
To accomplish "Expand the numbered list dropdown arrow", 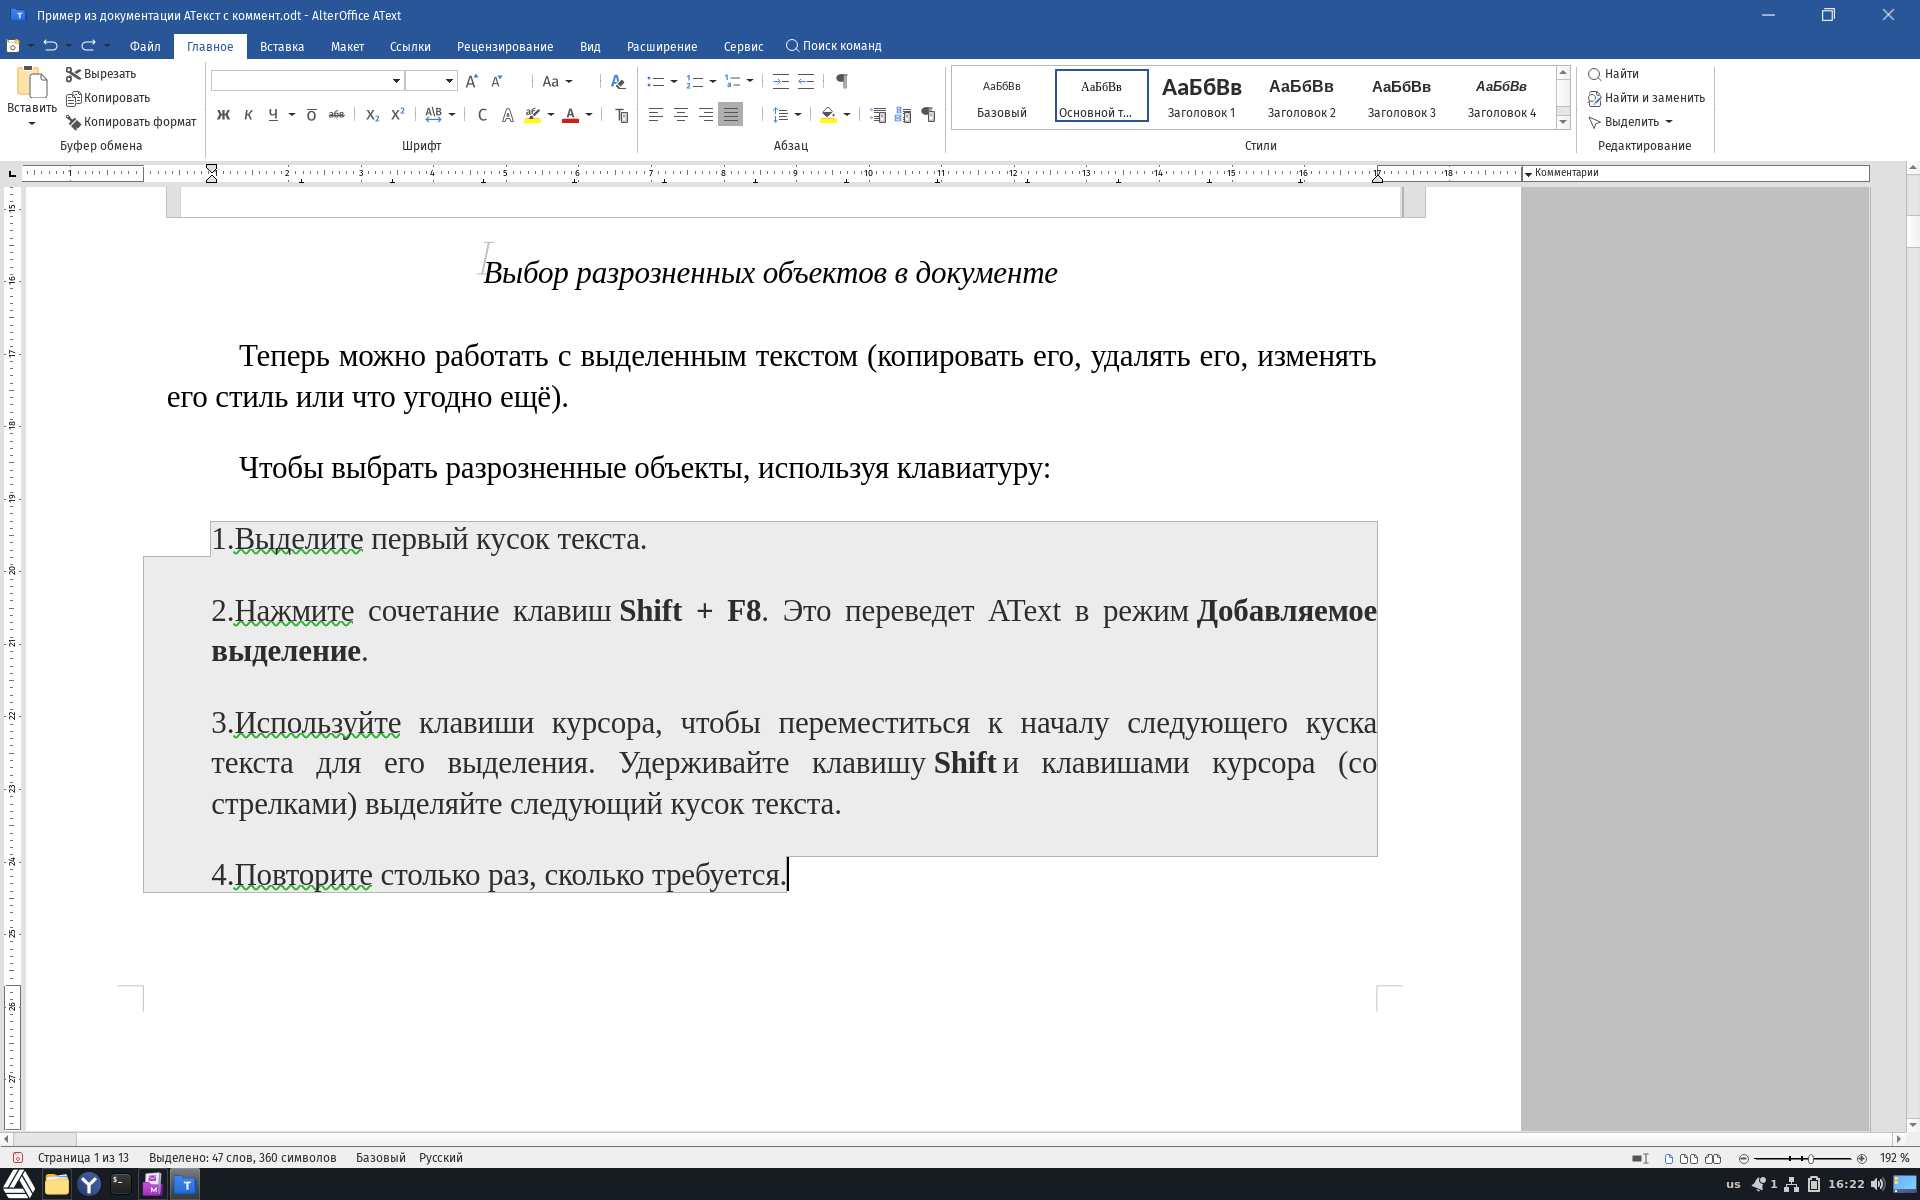I will pyautogui.click(x=712, y=81).
